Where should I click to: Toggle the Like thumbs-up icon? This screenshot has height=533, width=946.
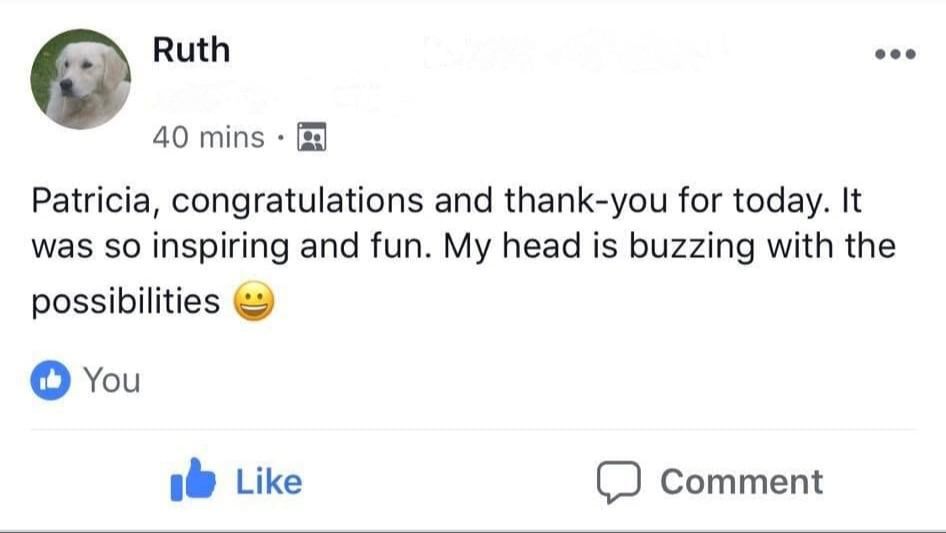point(193,481)
